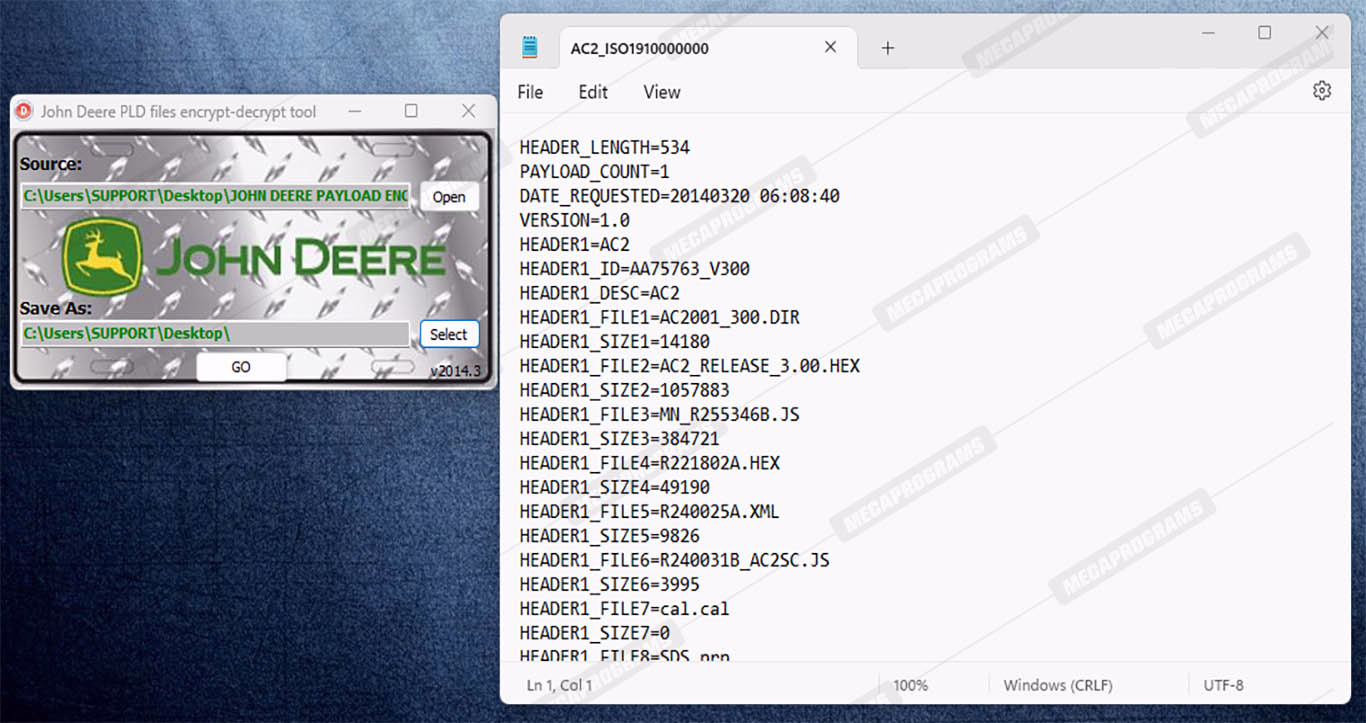Image resolution: width=1366 pixels, height=723 pixels.
Task: Click the Source file path field
Action: tap(215, 196)
